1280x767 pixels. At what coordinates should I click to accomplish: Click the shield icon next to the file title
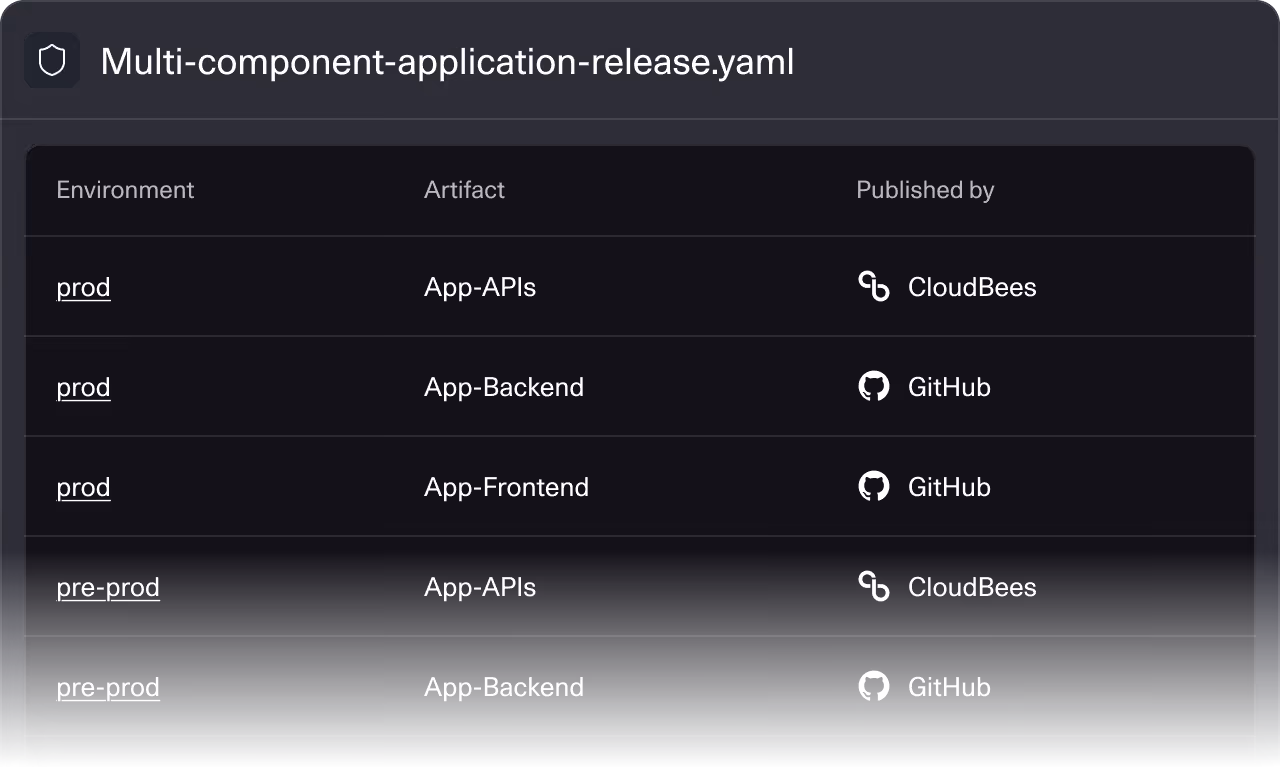(x=51, y=60)
